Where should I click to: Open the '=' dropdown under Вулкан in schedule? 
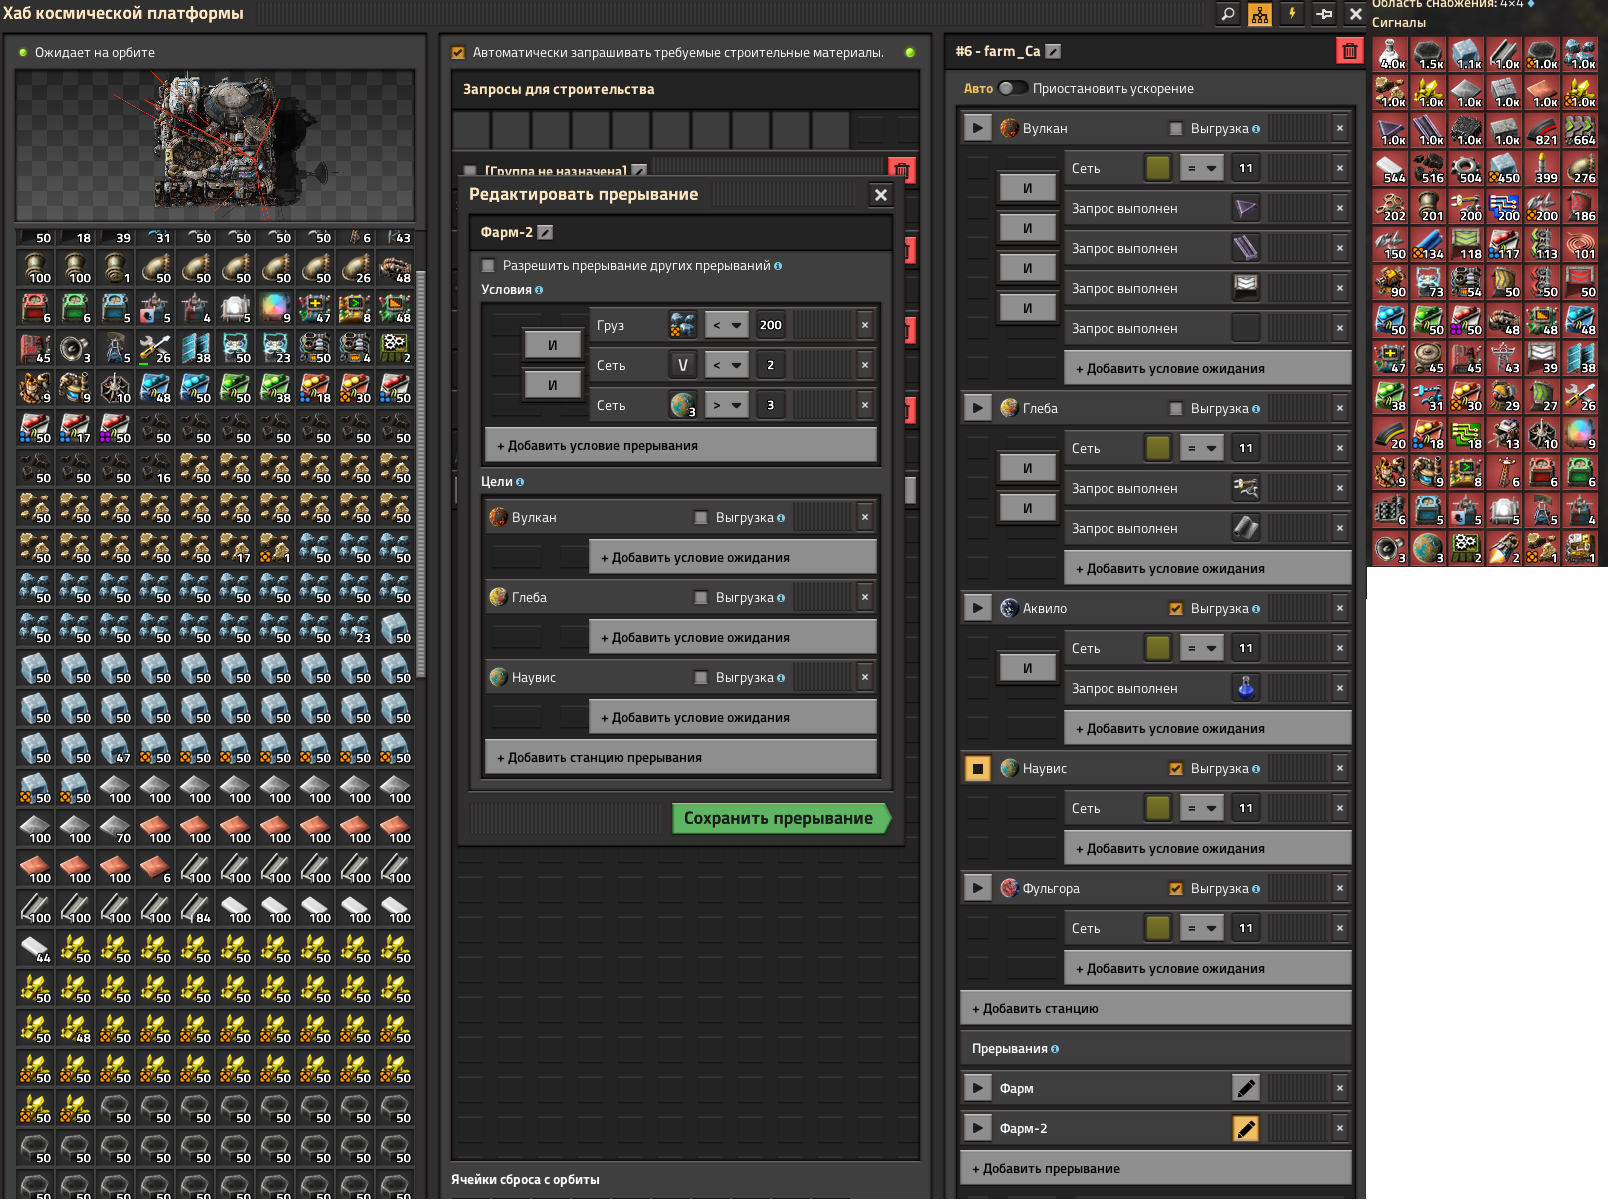1202,168
